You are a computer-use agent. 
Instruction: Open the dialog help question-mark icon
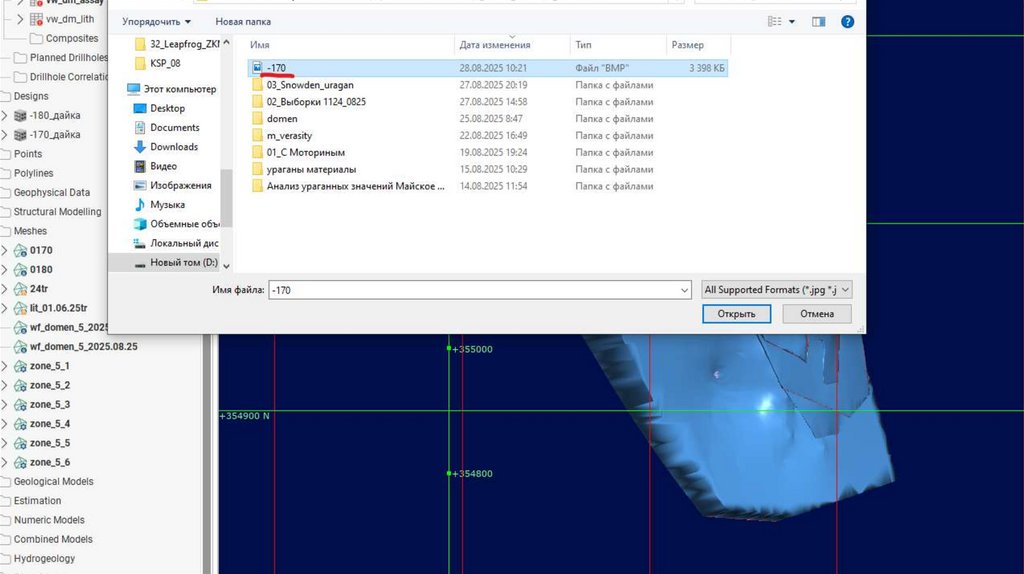(849, 21)
